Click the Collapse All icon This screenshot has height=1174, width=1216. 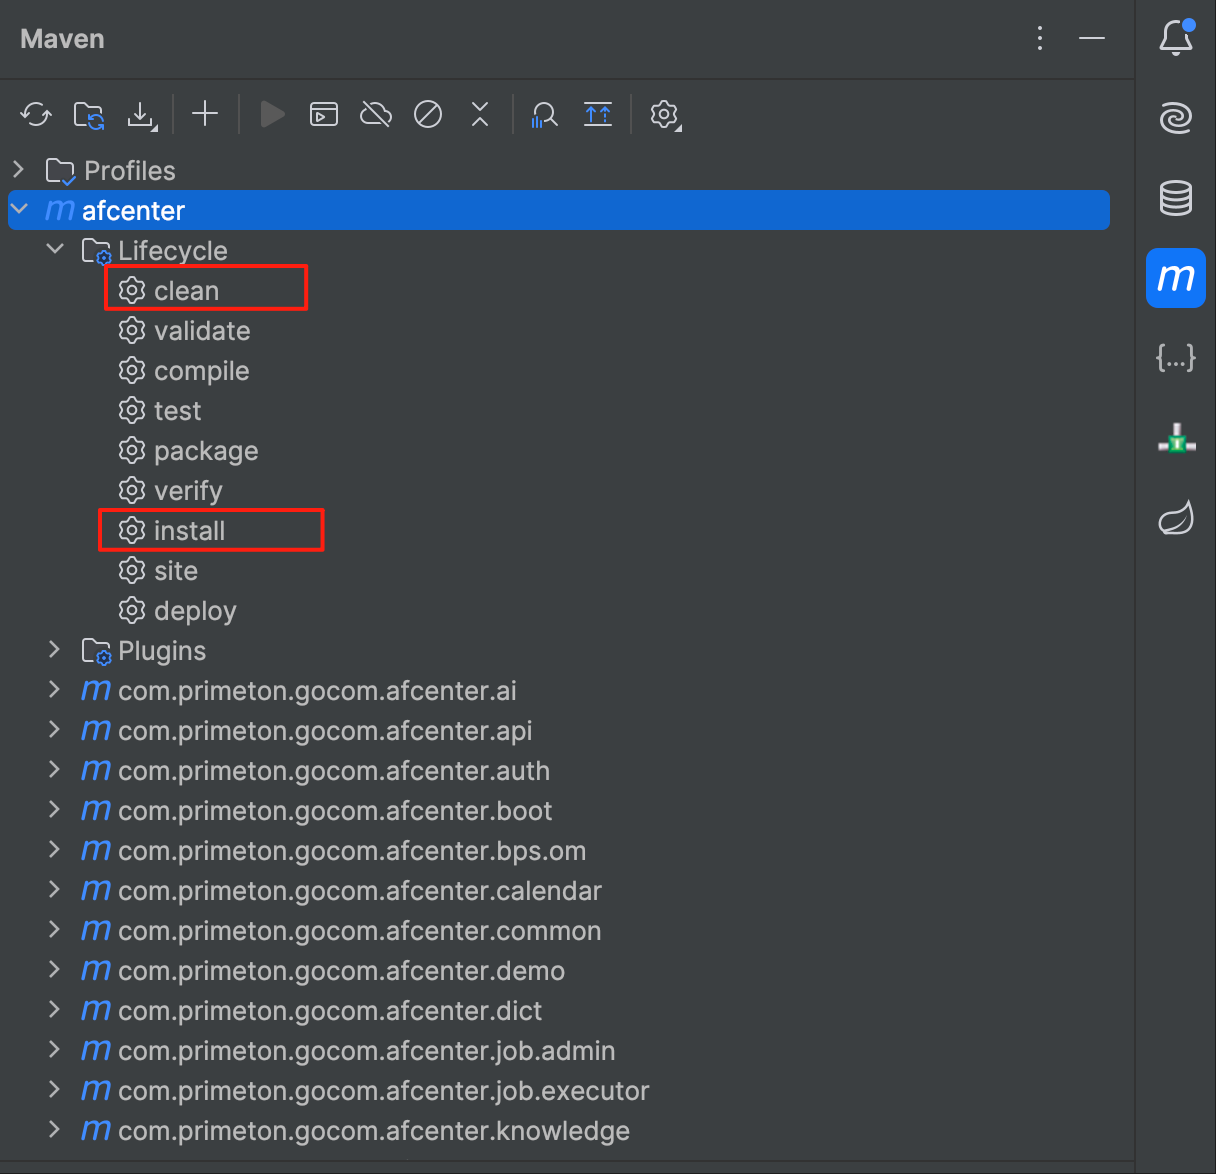[480, 115]
